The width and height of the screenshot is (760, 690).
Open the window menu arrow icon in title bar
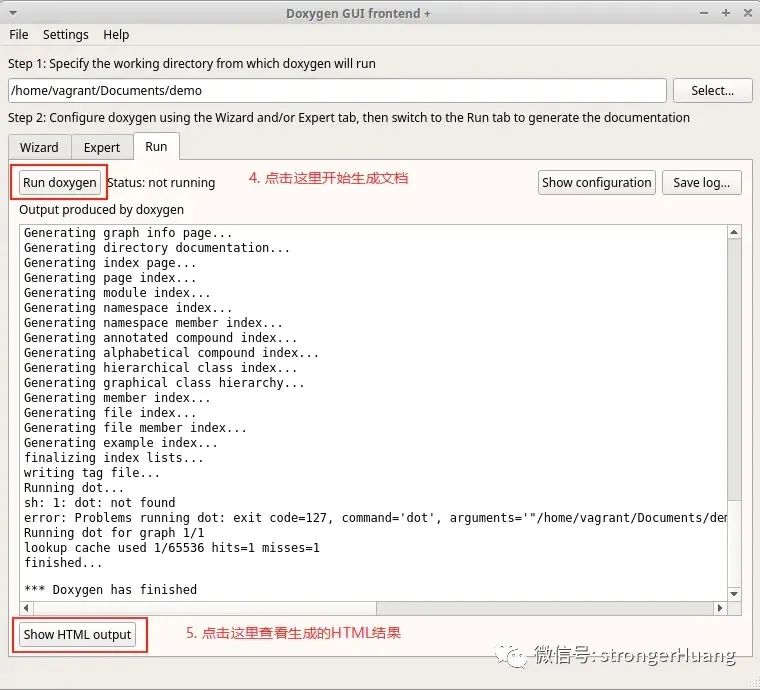13,13
